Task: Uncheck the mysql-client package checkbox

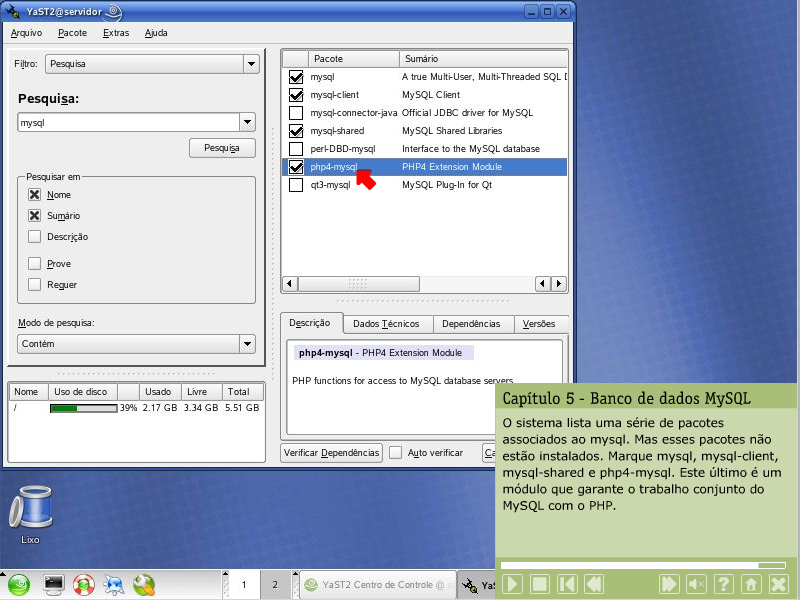Action: point(295,95)
